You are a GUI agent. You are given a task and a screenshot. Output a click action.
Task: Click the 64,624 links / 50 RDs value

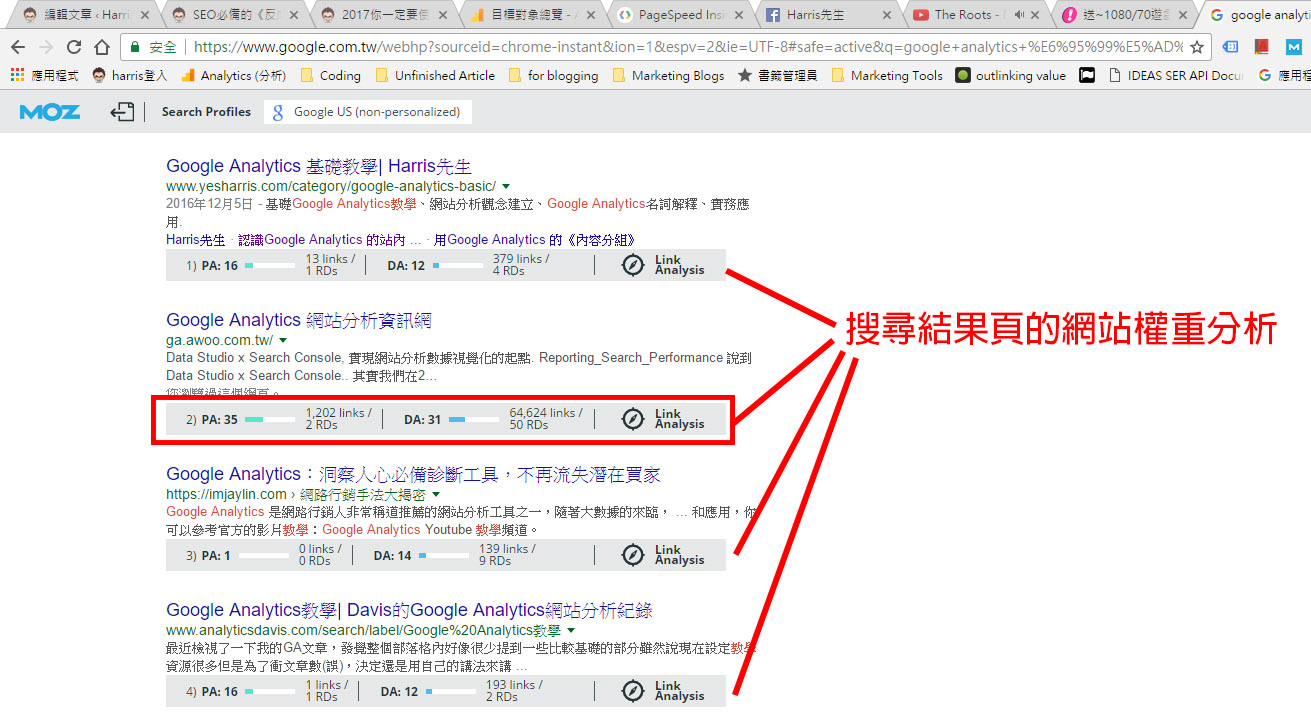[546, 419]
